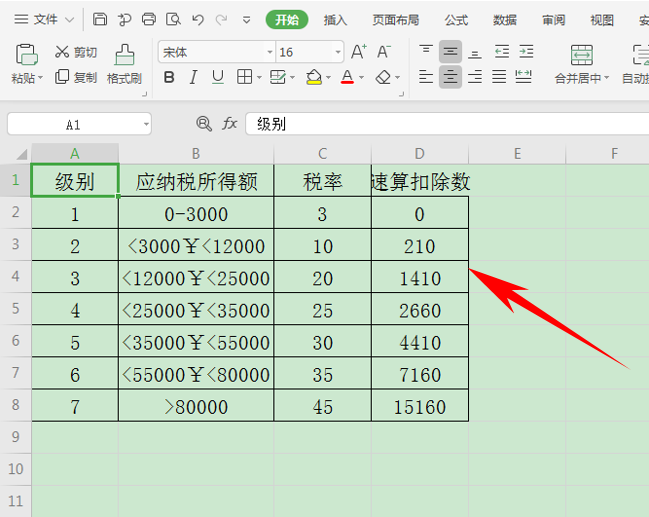Select row header 5
Image resolution: width=649 pixels, height=517 pixels.
coord(16,308)
